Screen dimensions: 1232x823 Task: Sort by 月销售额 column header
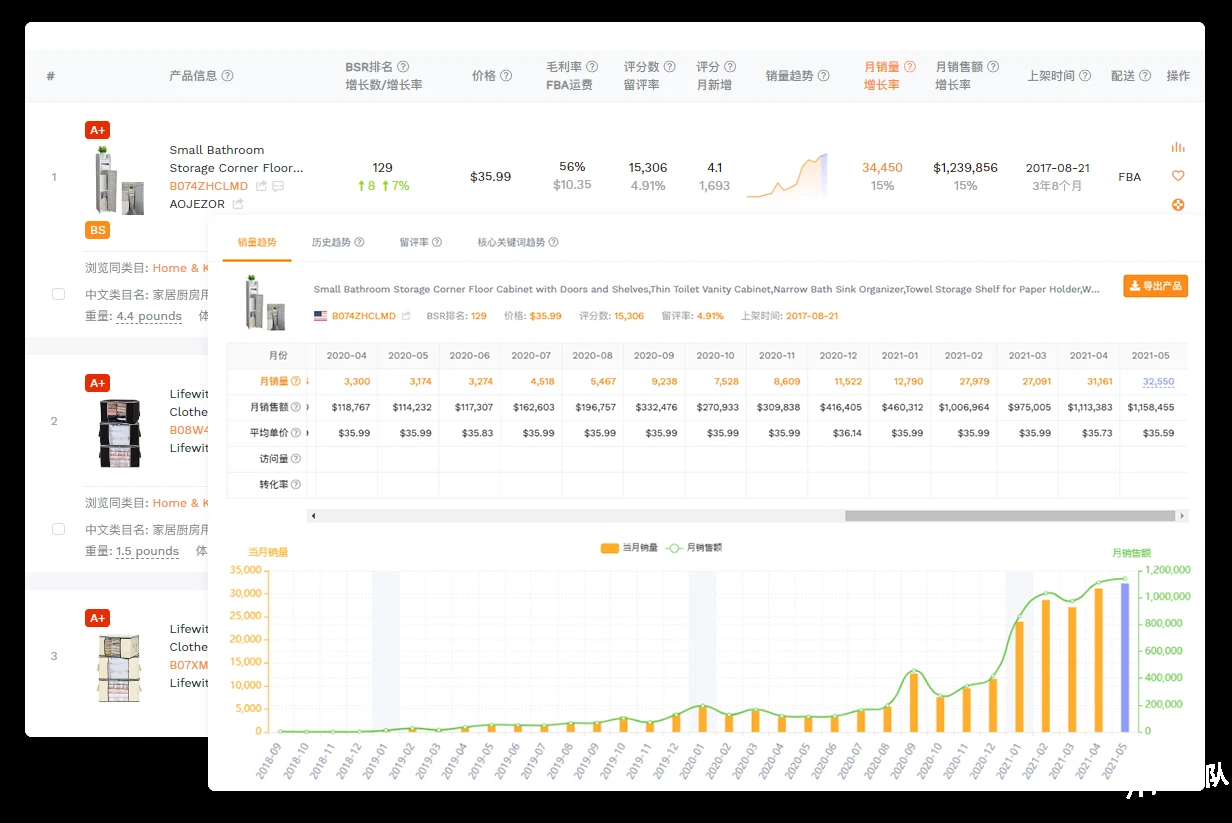tap(960, 67)
